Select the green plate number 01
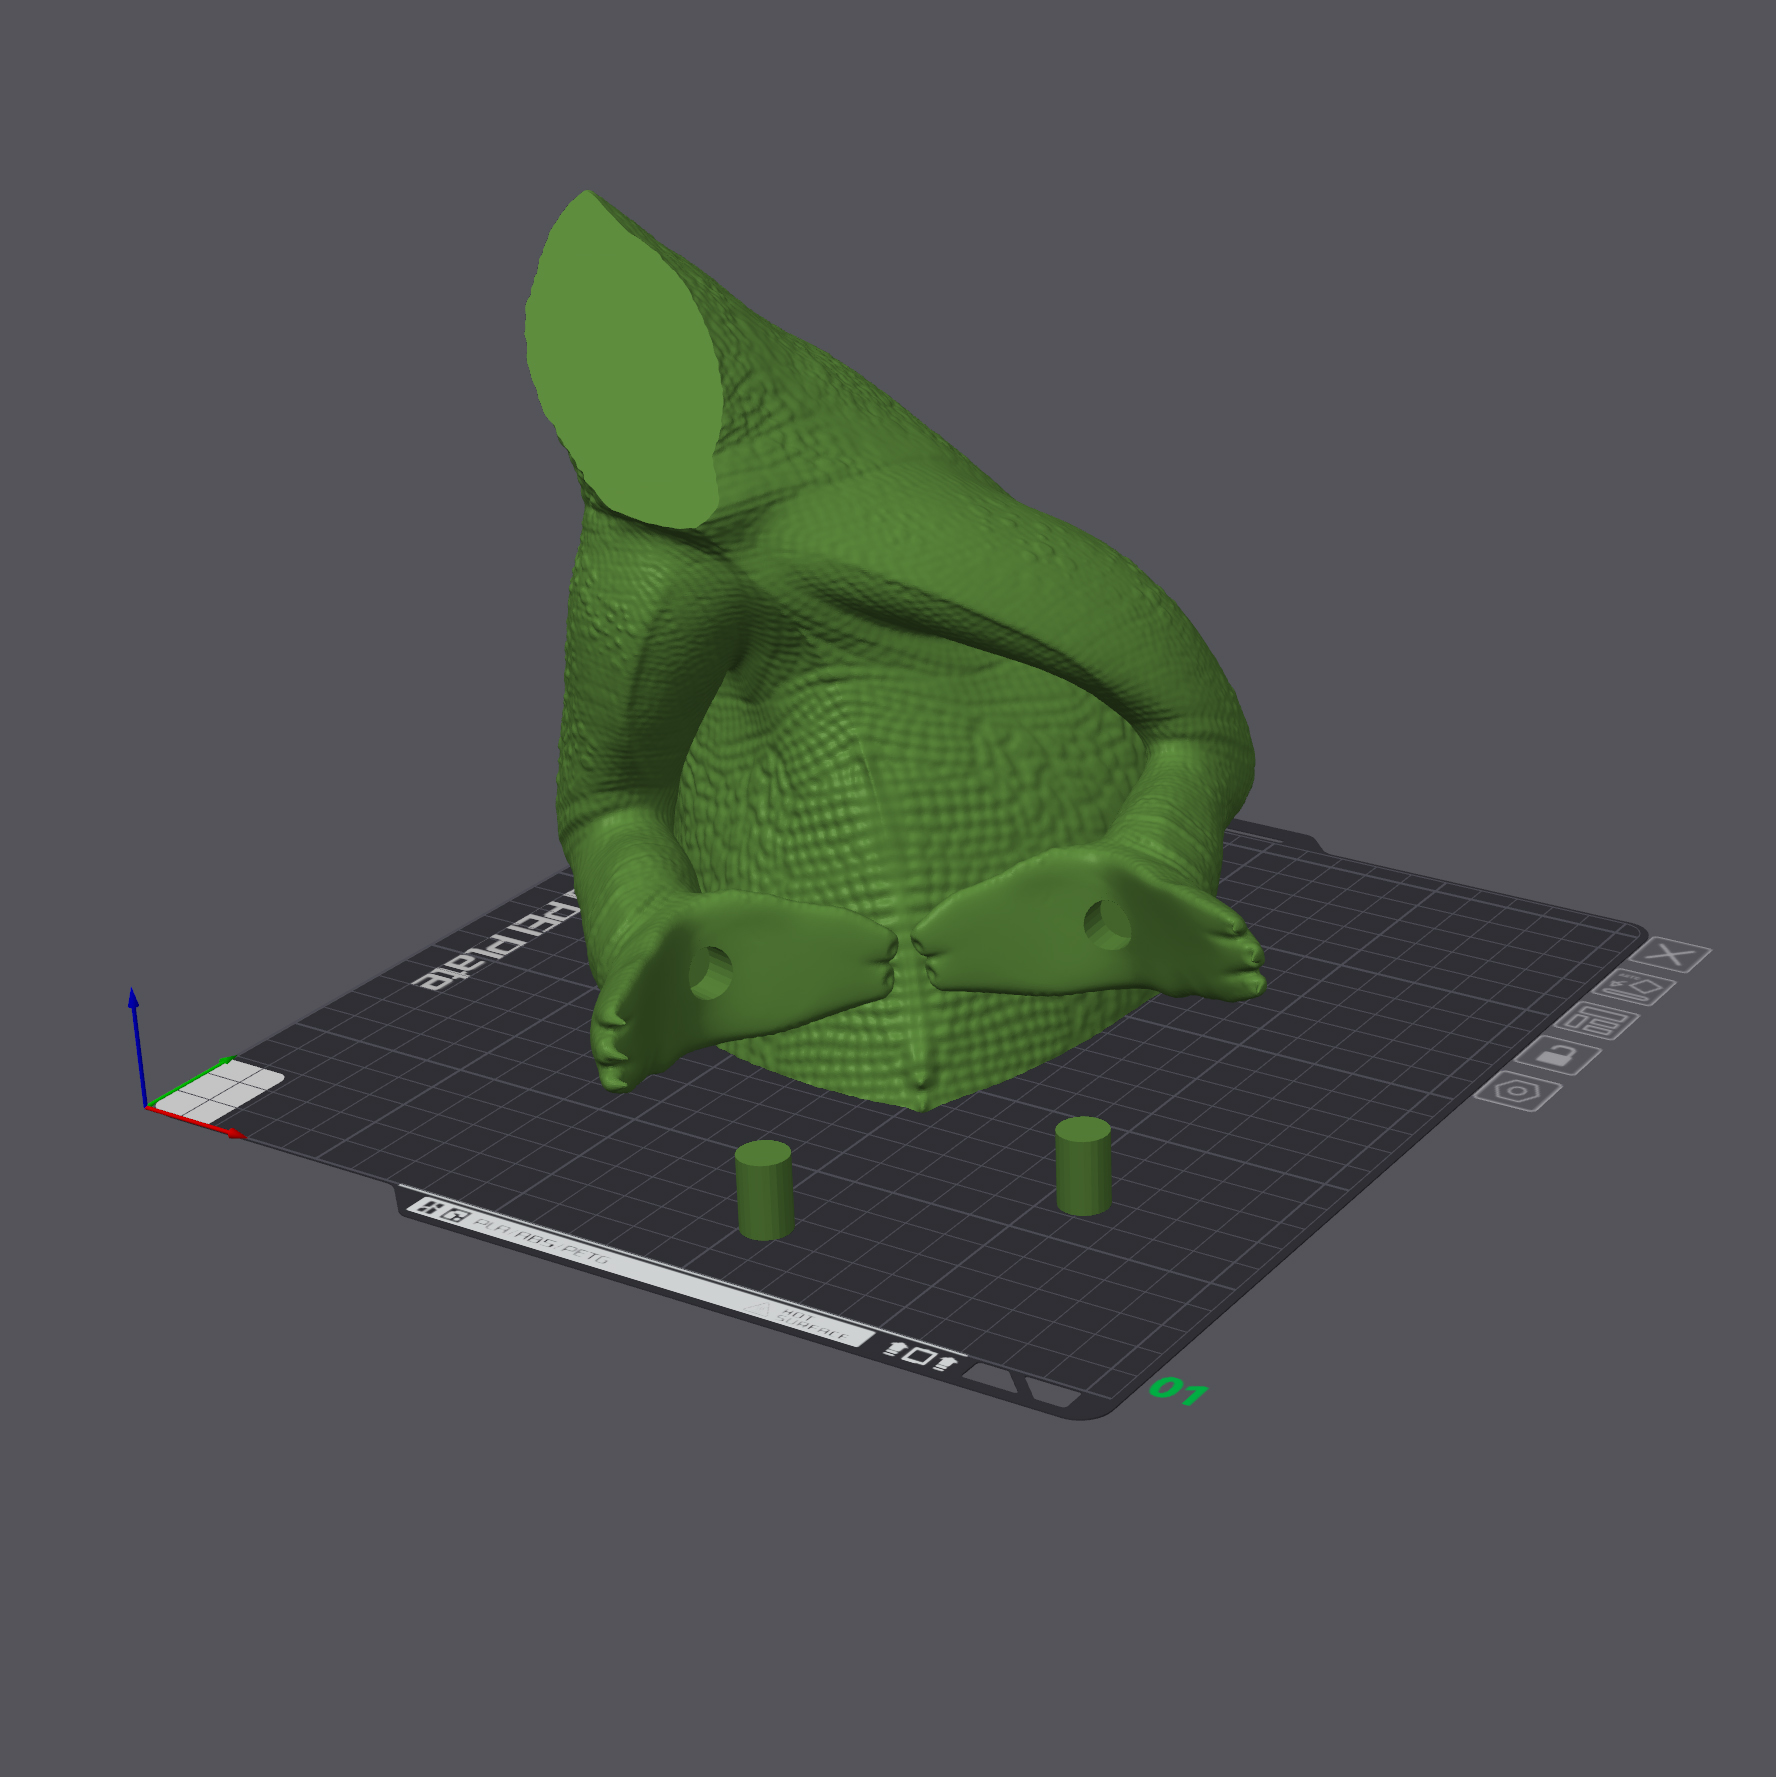This screenshot has width=1776, height=1777. click(x=1179, y=1391)
